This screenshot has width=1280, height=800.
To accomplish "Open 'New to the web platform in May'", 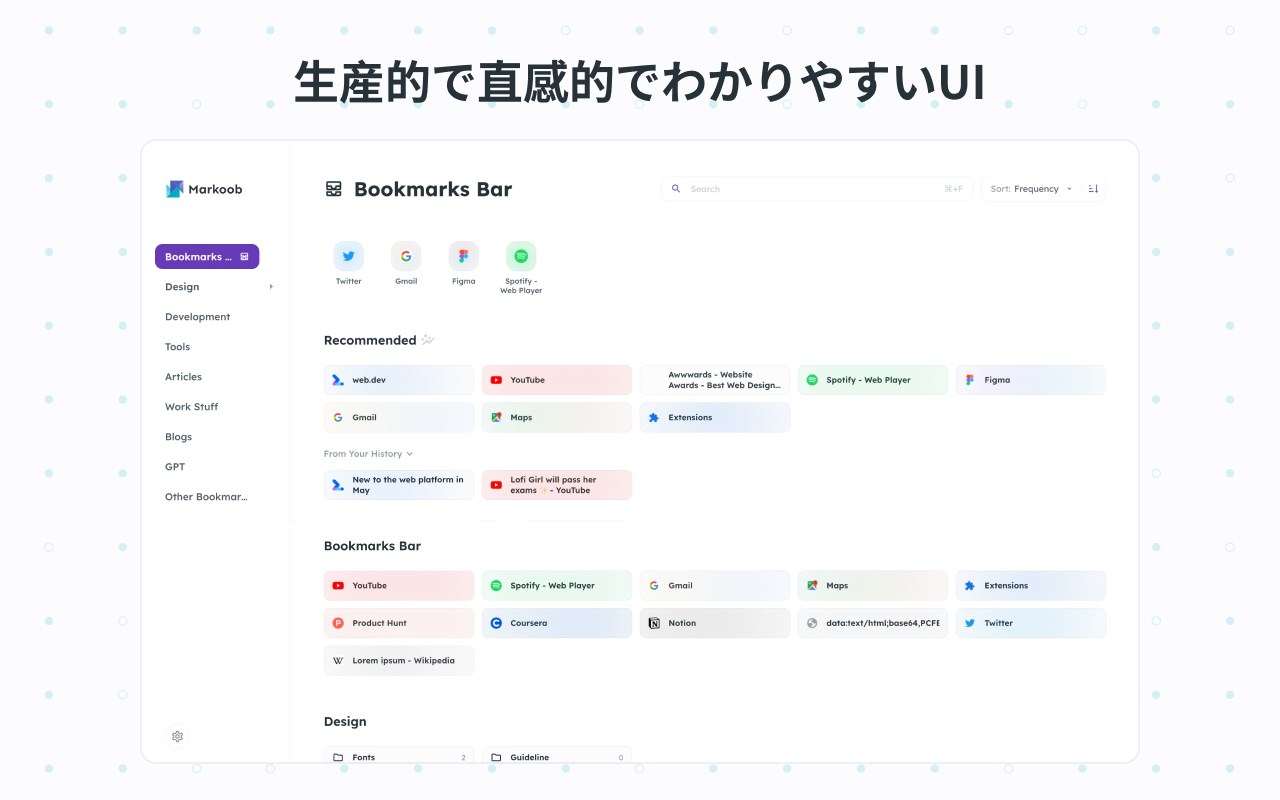I will tap(399, 485).
